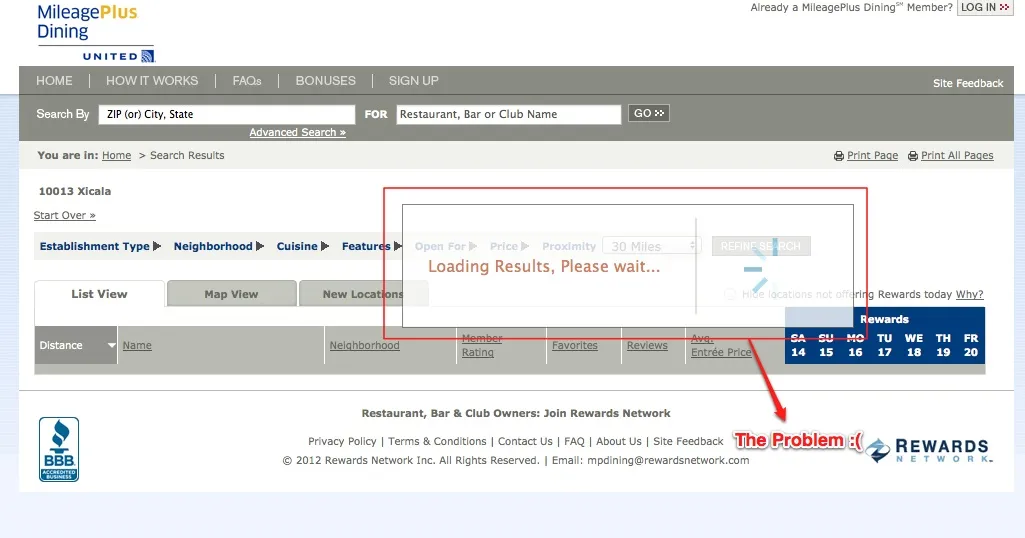
Task: Open the Advanced Search link
Action: click(297, 132)
